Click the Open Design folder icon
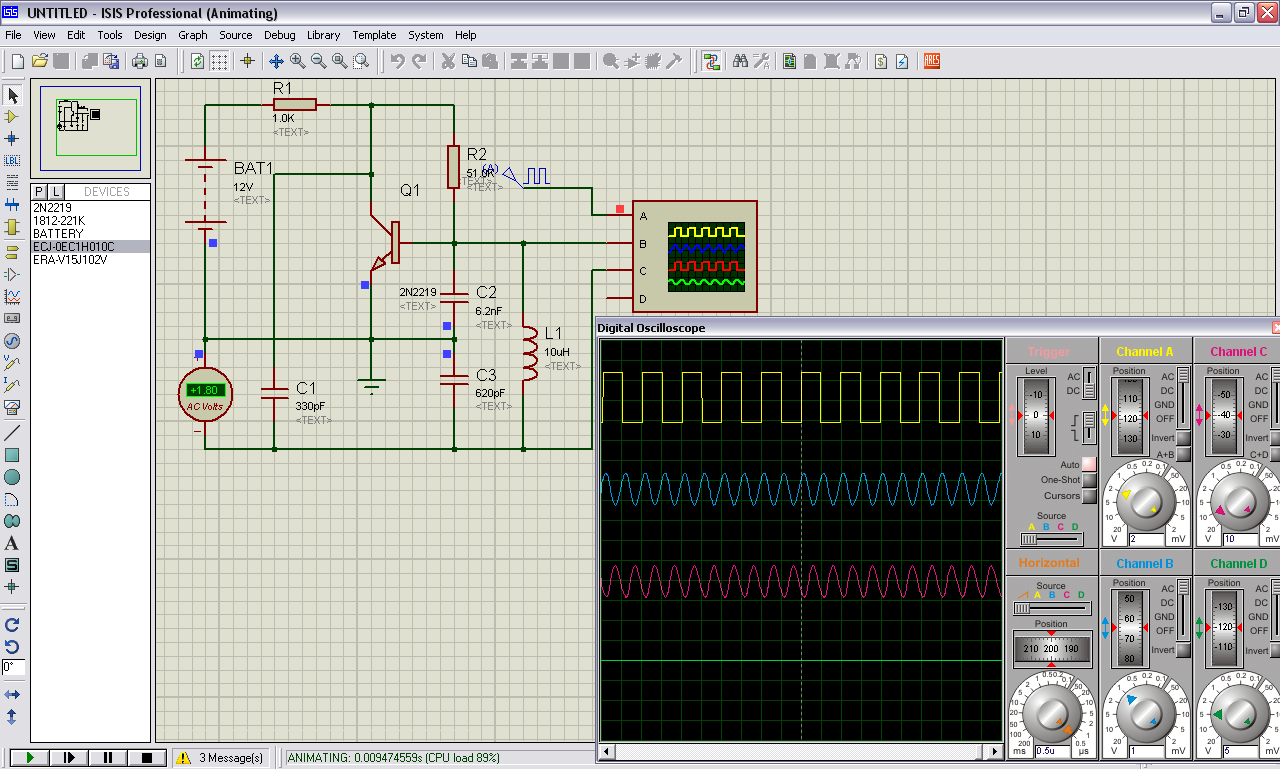Image resolution: width=1280 pixels, height=769 pixels. (x=40, y=61)
